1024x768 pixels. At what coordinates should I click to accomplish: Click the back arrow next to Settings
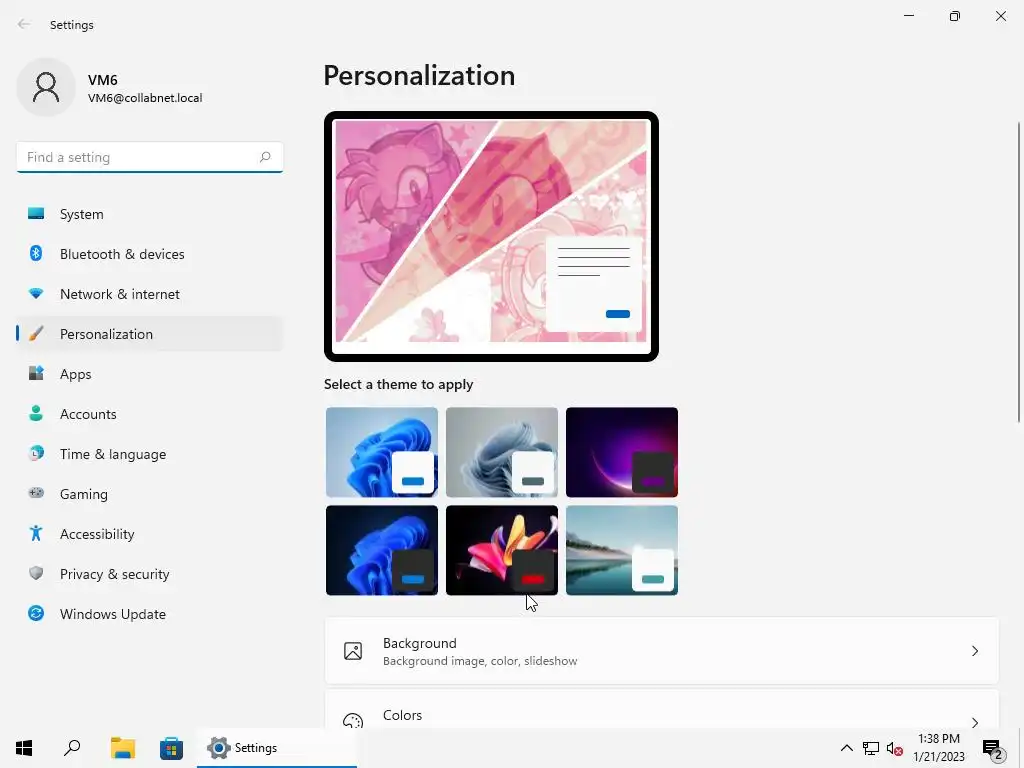pos(24,24)
